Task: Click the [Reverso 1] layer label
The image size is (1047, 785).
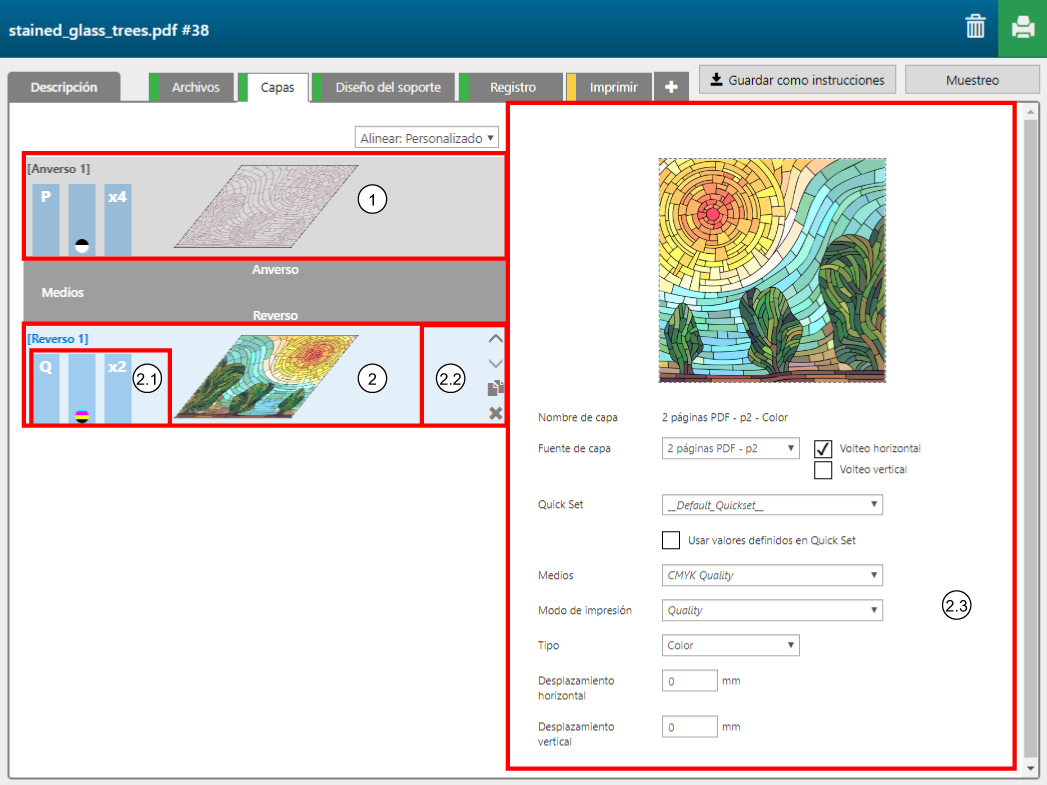Action: point(58,338)
